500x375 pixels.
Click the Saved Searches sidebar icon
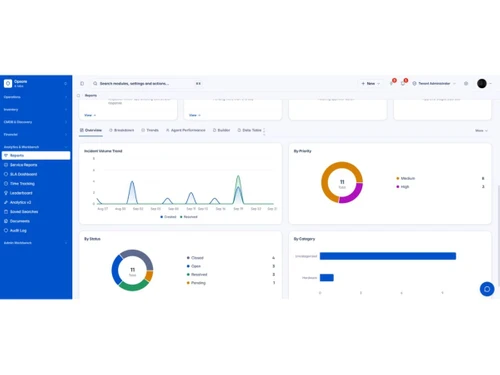coord(6,212)
